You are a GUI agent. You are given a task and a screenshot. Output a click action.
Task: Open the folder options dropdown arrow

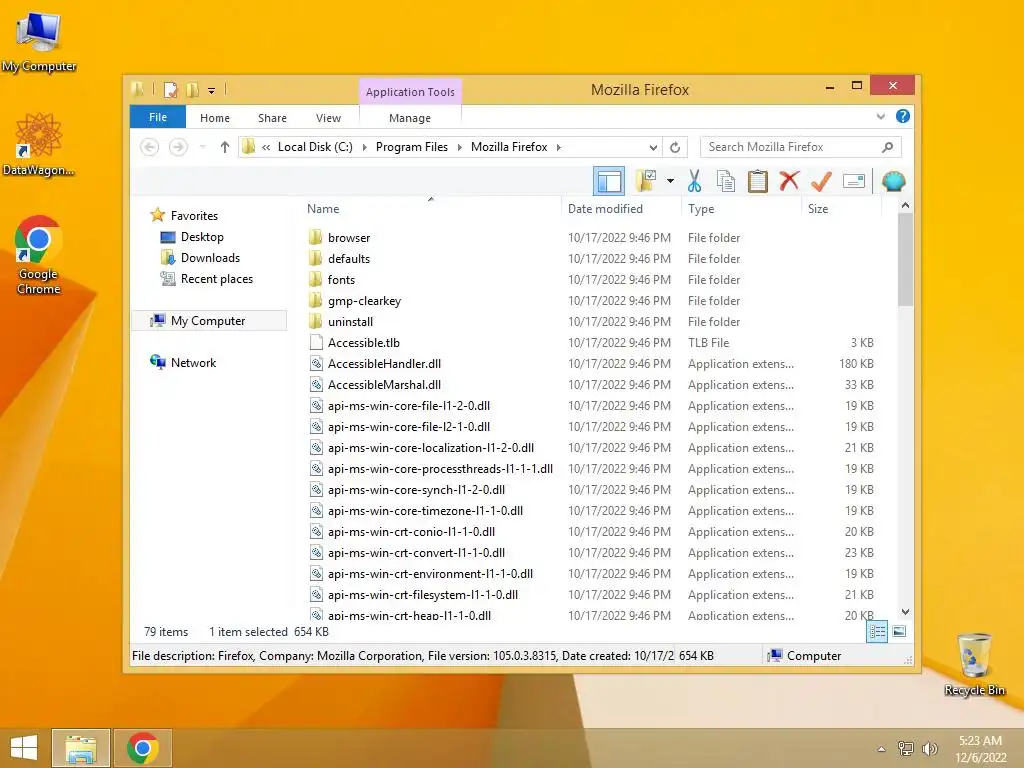[x=670, y=181]
